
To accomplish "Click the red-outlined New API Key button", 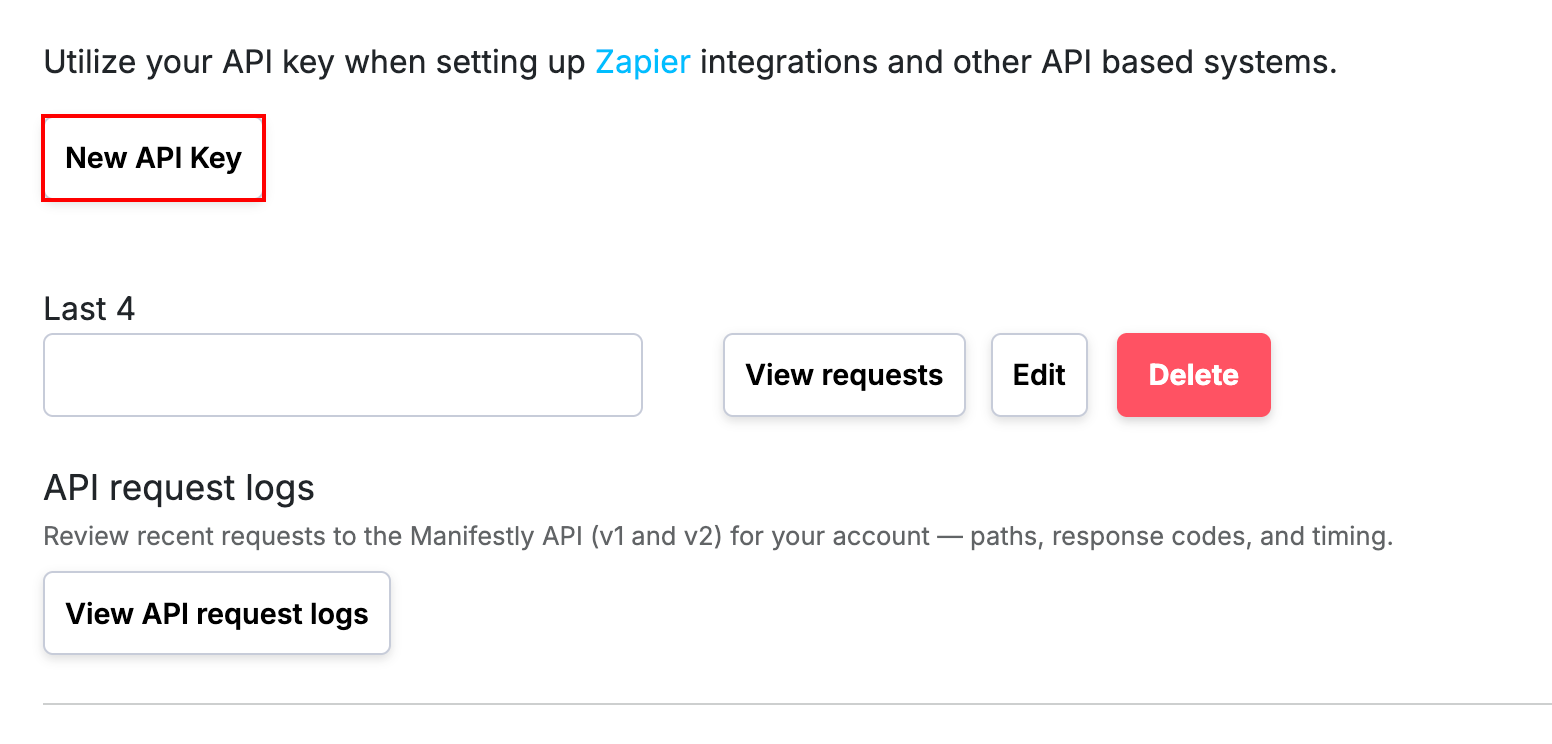I will coord(153,158).
